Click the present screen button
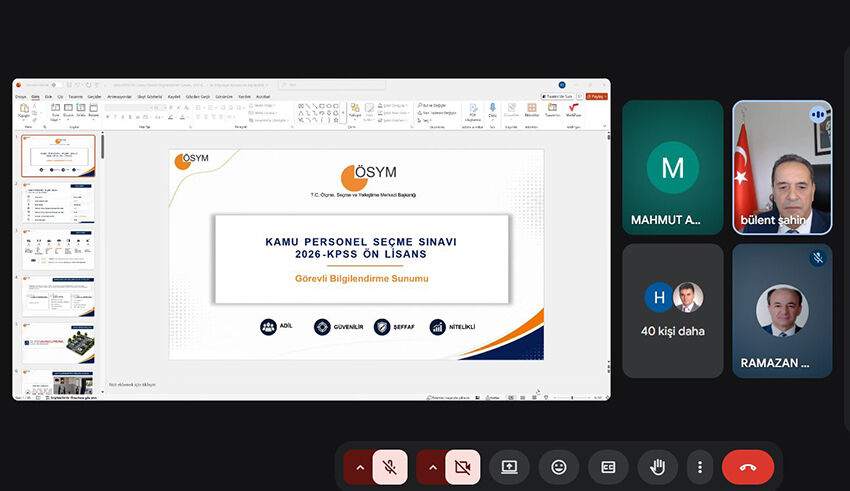 pyautogui.click(x=509, y=467)
